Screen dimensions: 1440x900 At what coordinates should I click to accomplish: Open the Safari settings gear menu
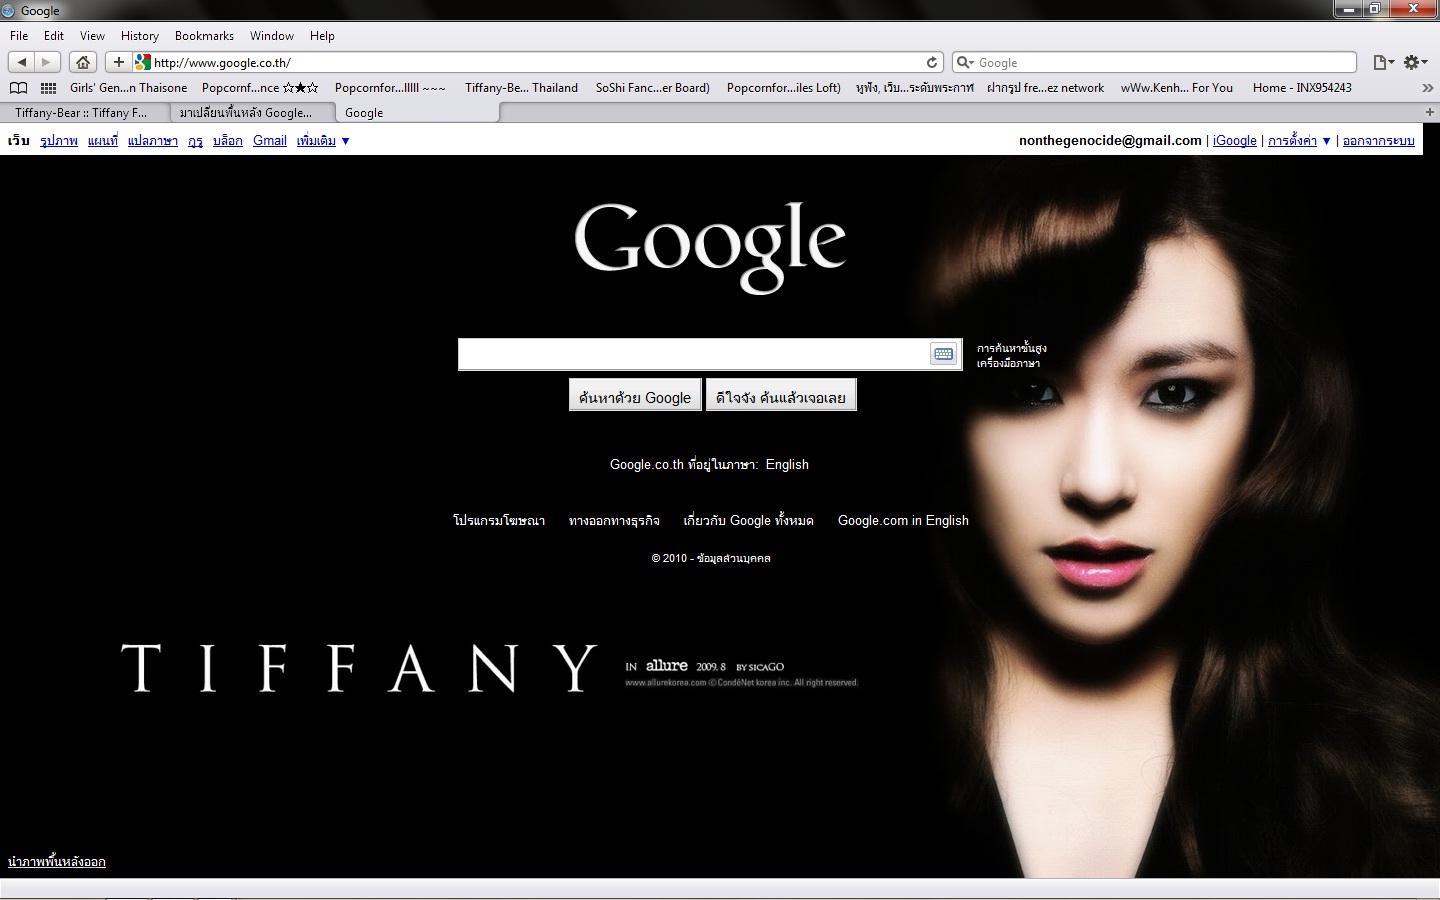click(x=1416, y=62)
